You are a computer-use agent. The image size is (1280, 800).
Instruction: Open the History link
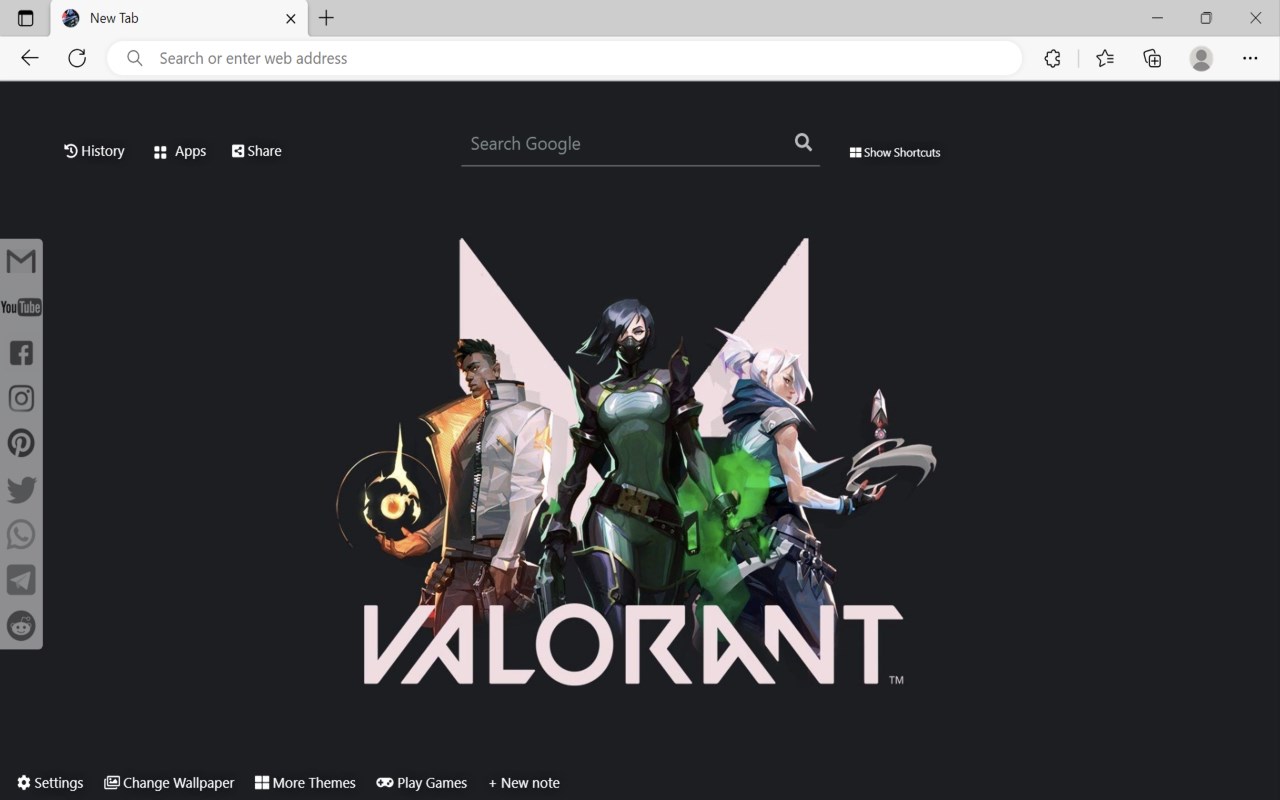[94, 151]
